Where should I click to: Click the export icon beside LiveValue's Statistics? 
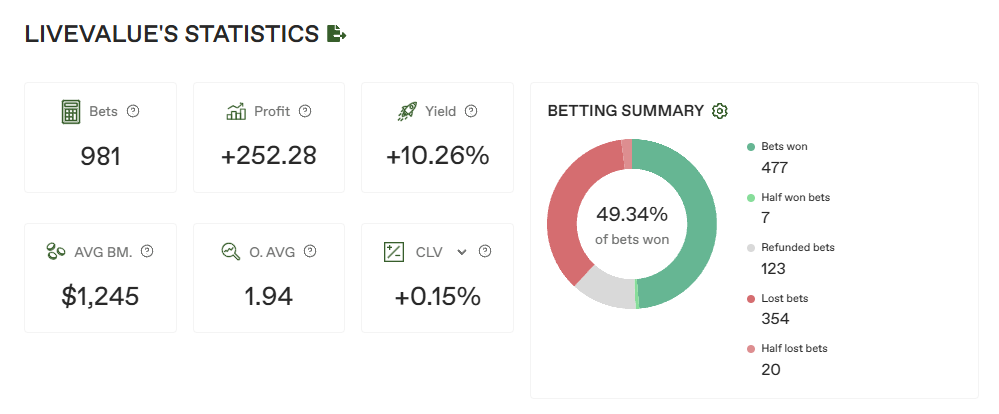pyautogui.click(x=337, y=34)
